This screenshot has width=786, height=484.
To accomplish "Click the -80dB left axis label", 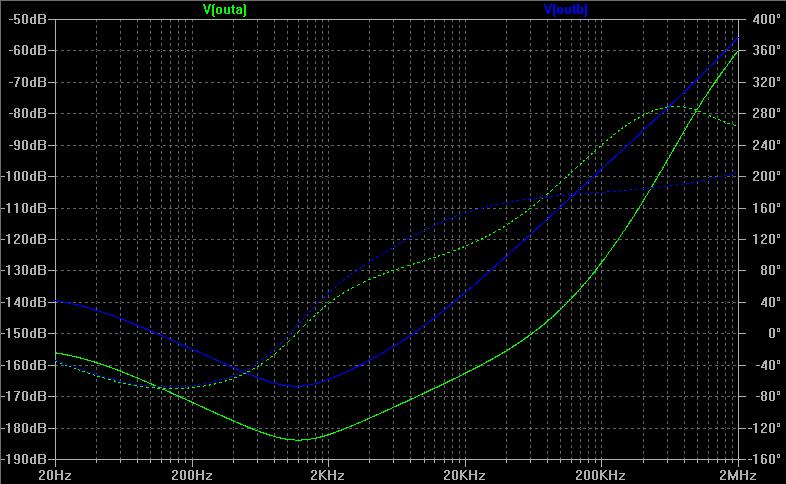I will tap(28, 113).
